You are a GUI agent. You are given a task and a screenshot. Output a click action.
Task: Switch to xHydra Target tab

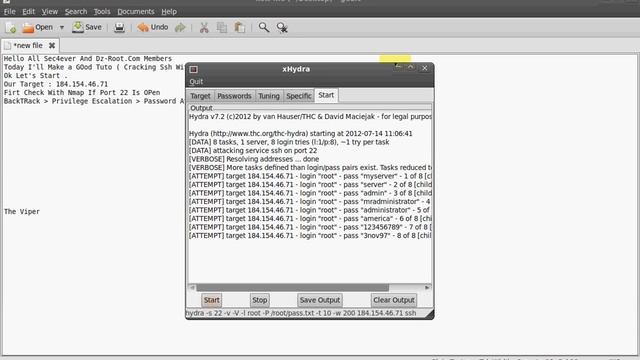200,96
